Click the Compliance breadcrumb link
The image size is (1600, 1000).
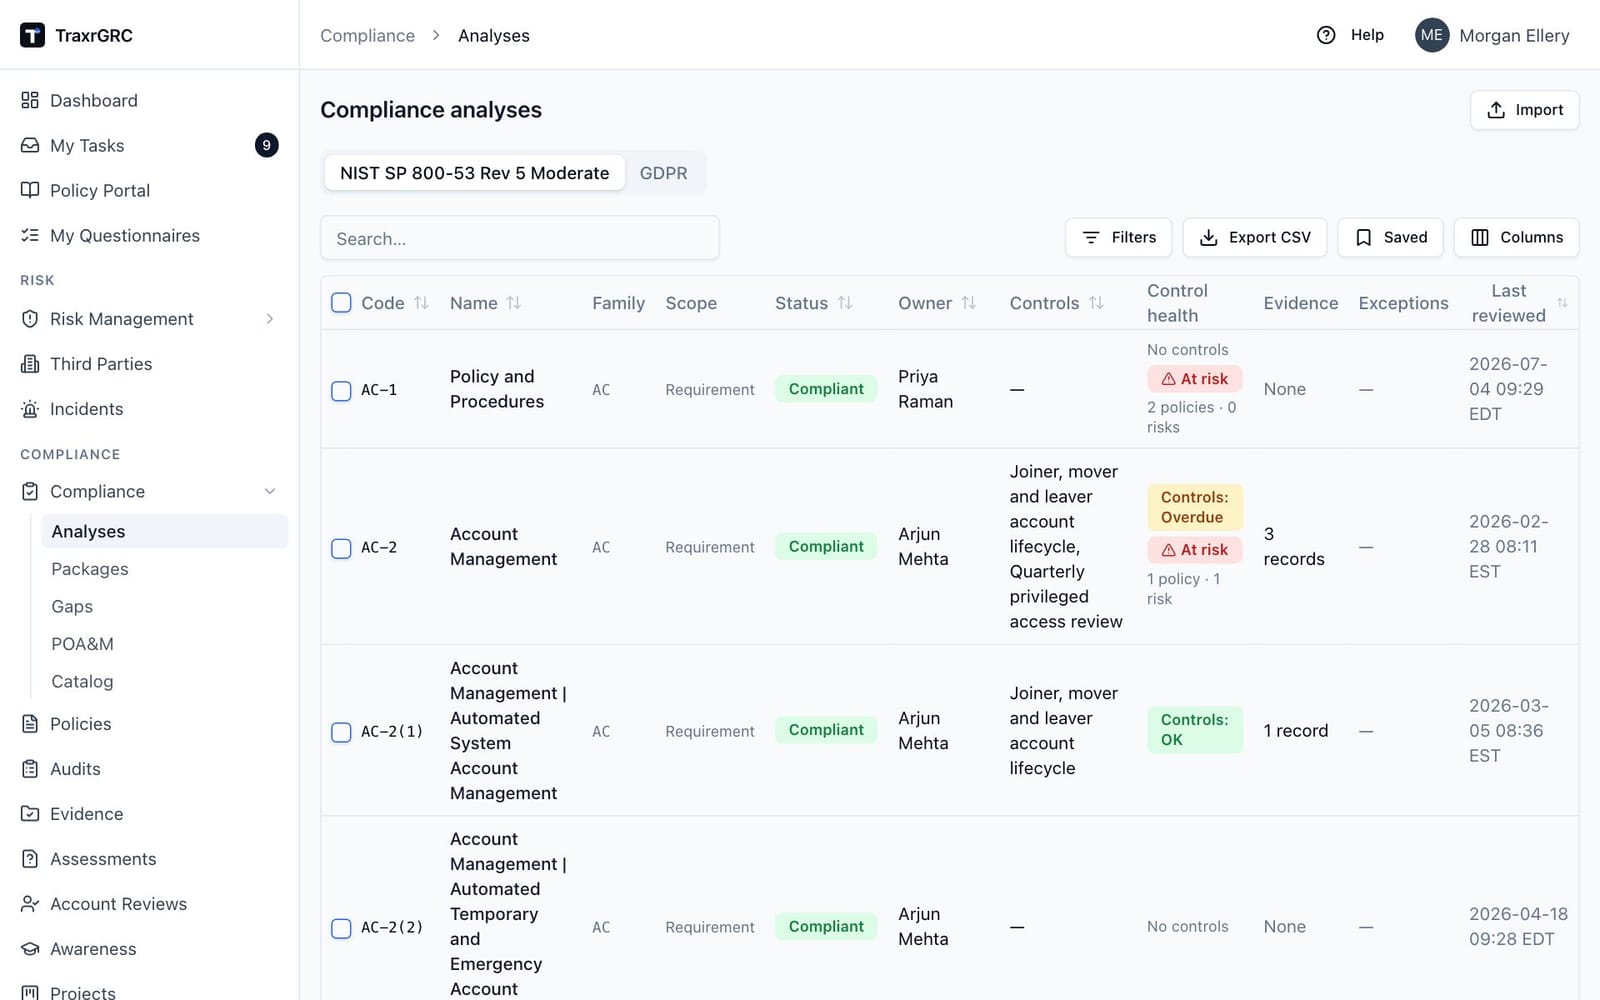tap(367, 35)
